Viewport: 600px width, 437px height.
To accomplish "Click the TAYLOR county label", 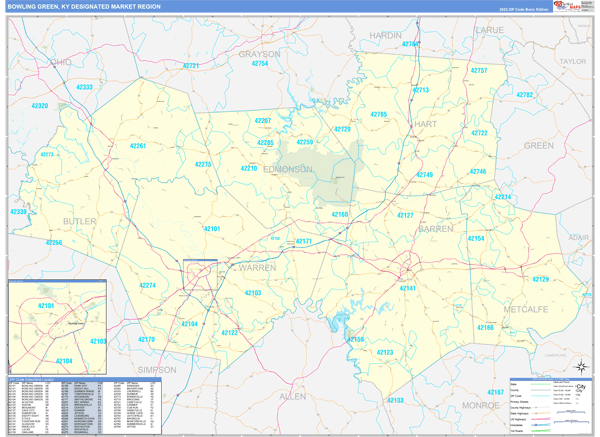I will [572, 61].
